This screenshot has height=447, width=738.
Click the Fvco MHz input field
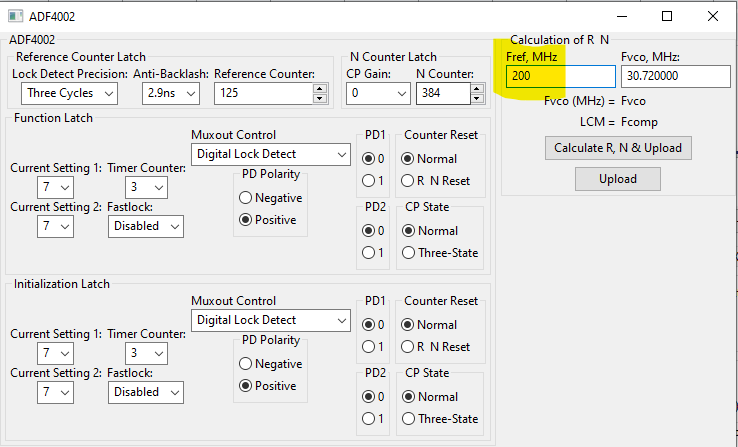675,76
